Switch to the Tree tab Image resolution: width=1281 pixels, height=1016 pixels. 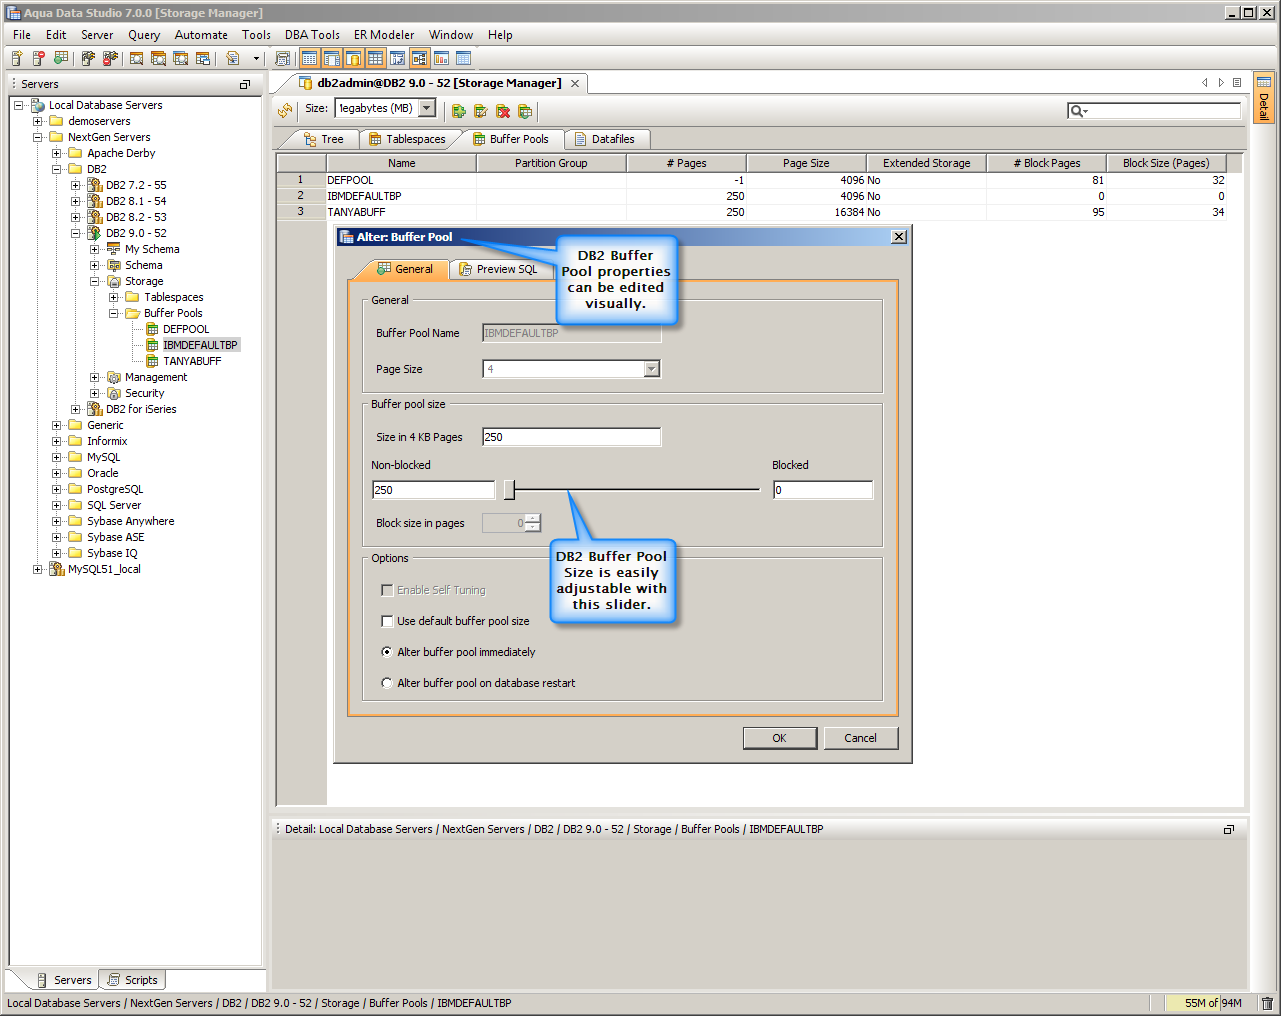323,139
